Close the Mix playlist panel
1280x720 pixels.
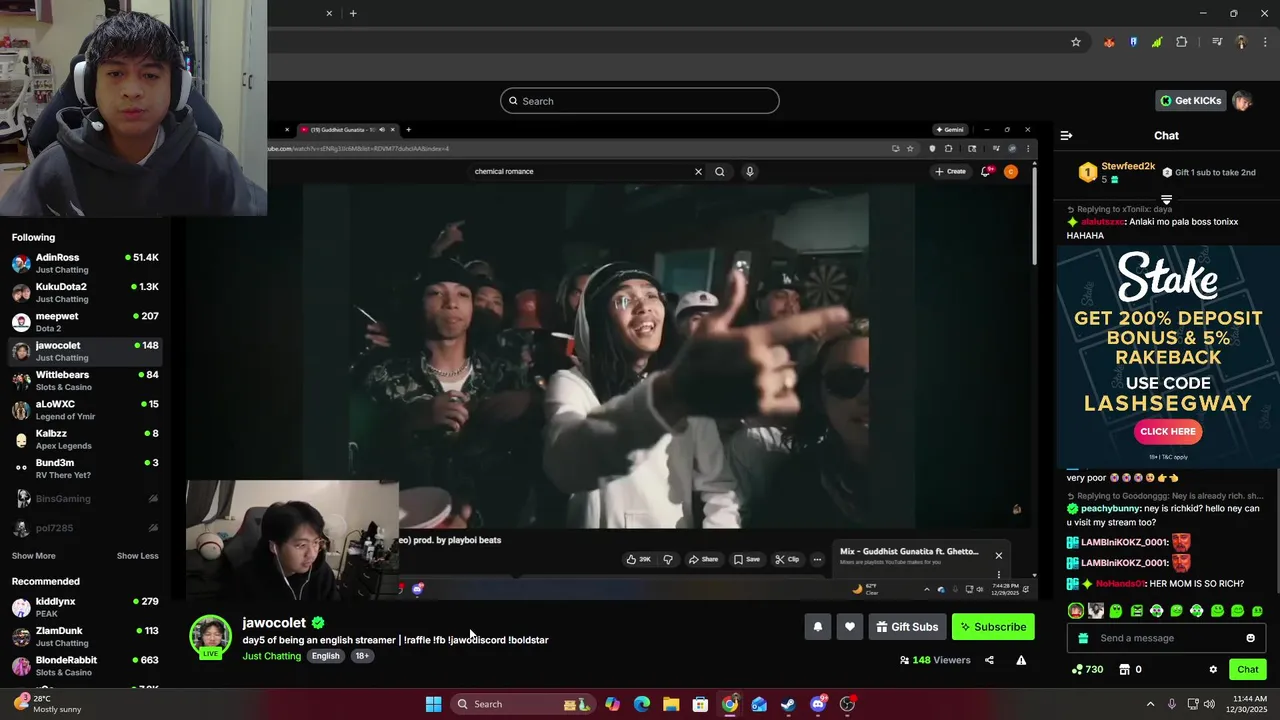coord(998,555)
